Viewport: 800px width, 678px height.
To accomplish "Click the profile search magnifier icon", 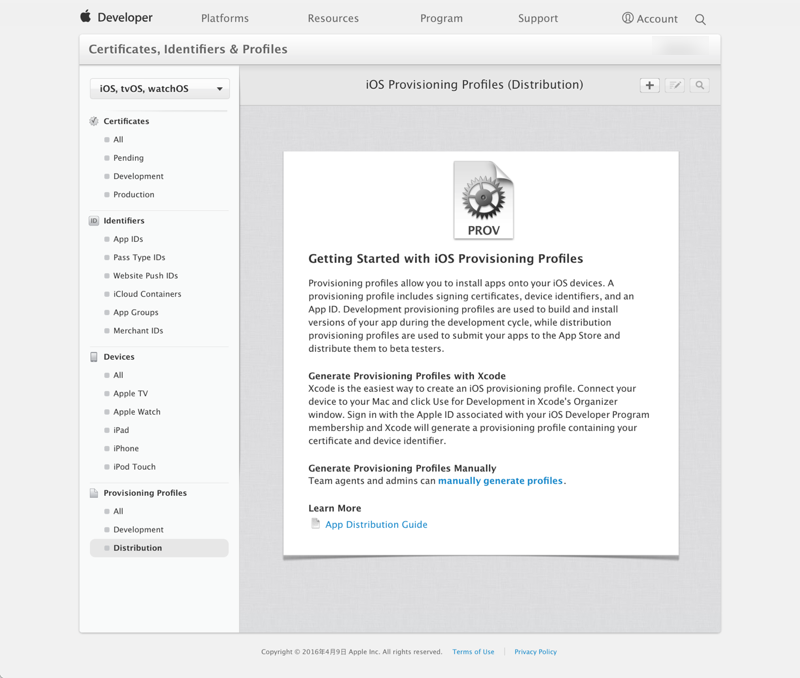I will coord(699,85).
